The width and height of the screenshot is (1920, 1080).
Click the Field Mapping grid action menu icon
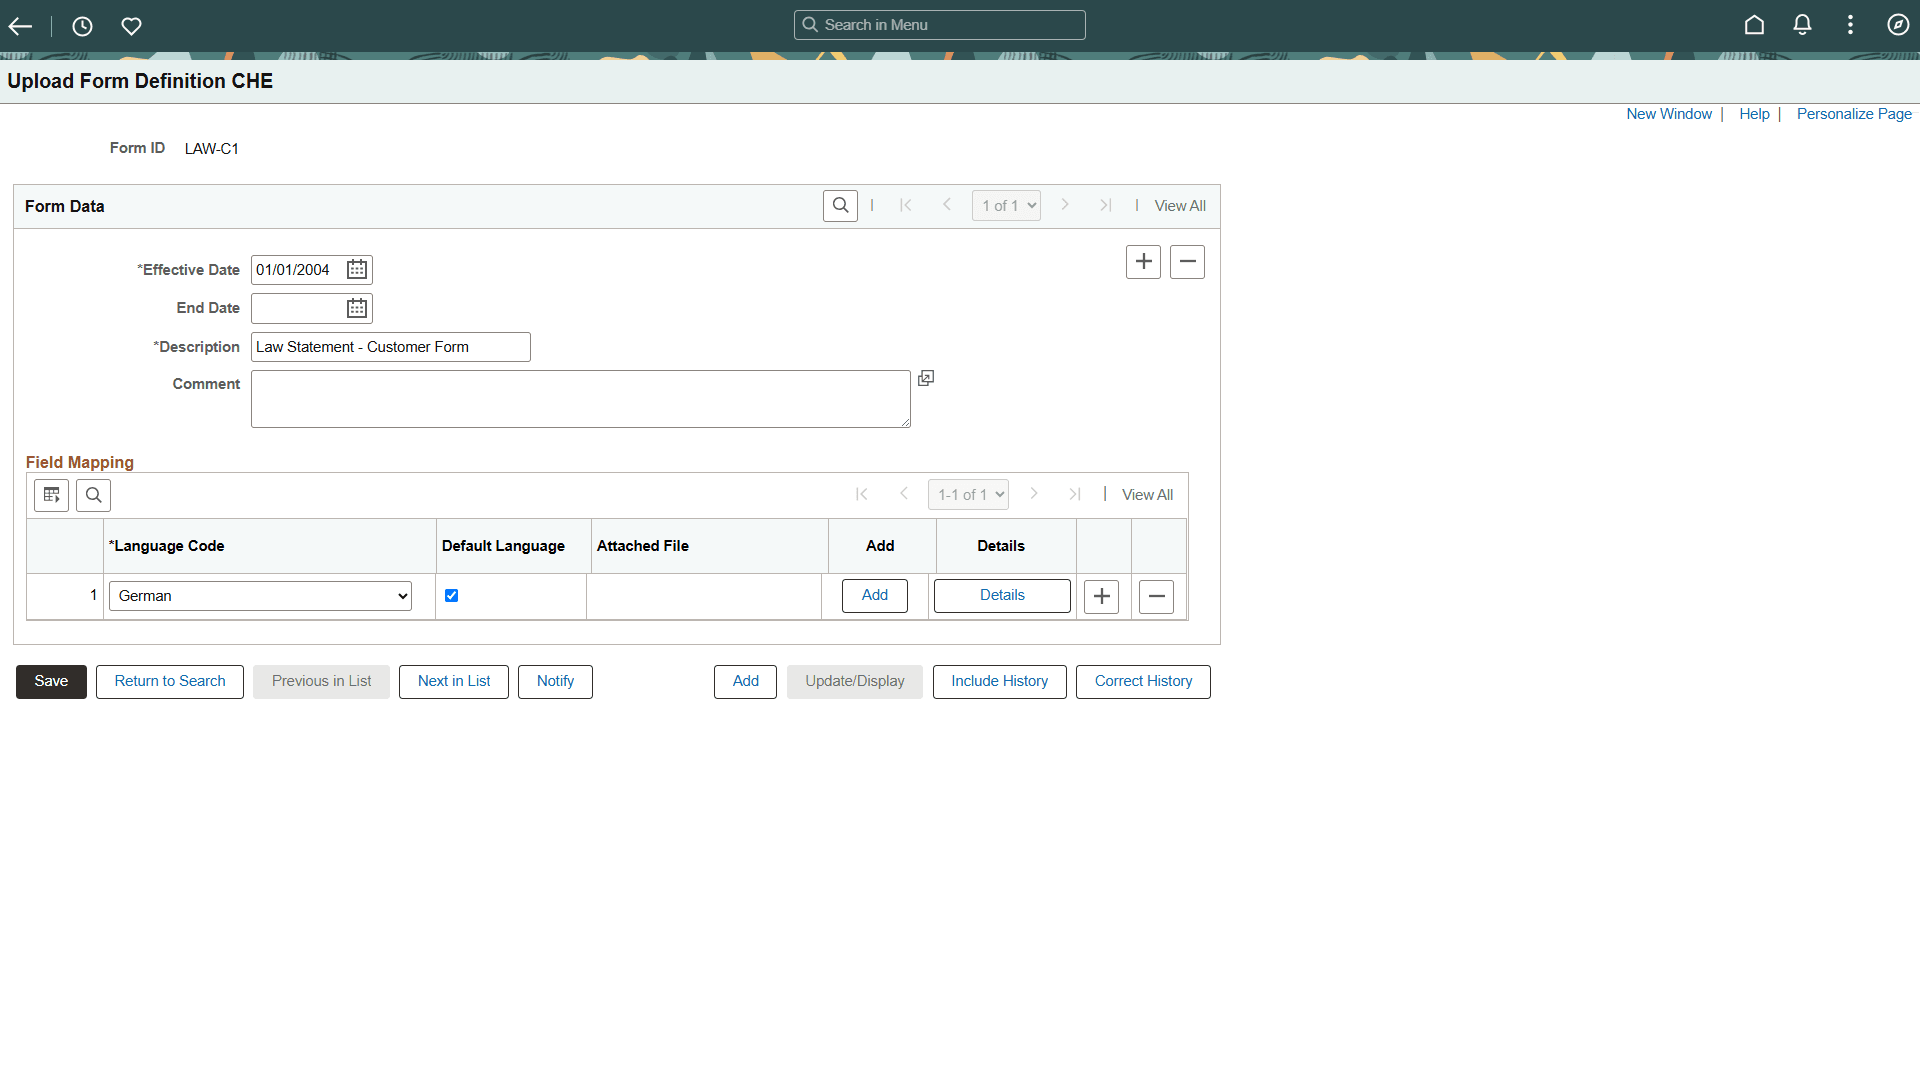[x=52, y=495]
